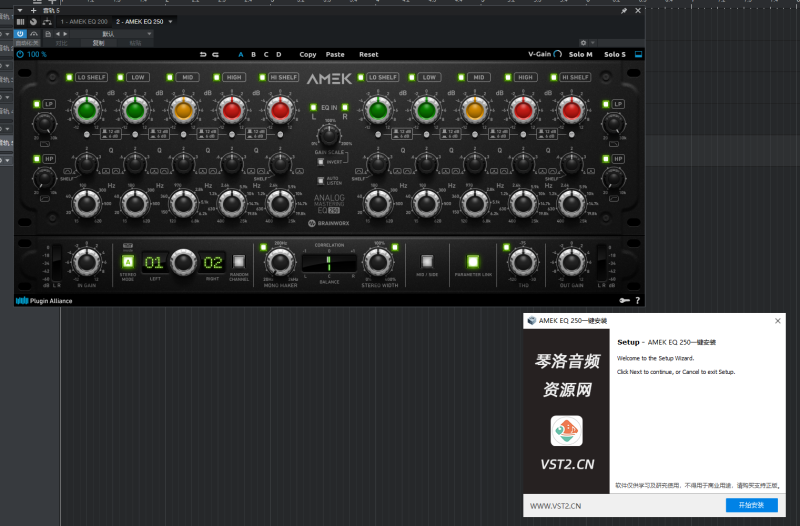Open the plugin toolbar display icon after Solo S

638,54
